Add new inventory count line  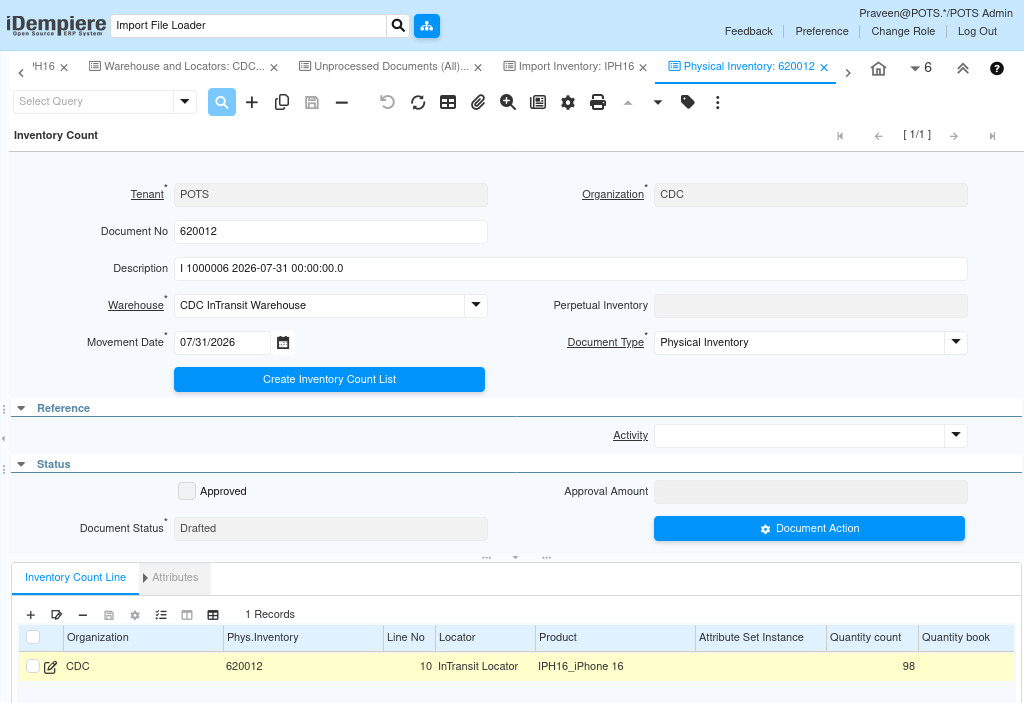click(x=31, y=615)
